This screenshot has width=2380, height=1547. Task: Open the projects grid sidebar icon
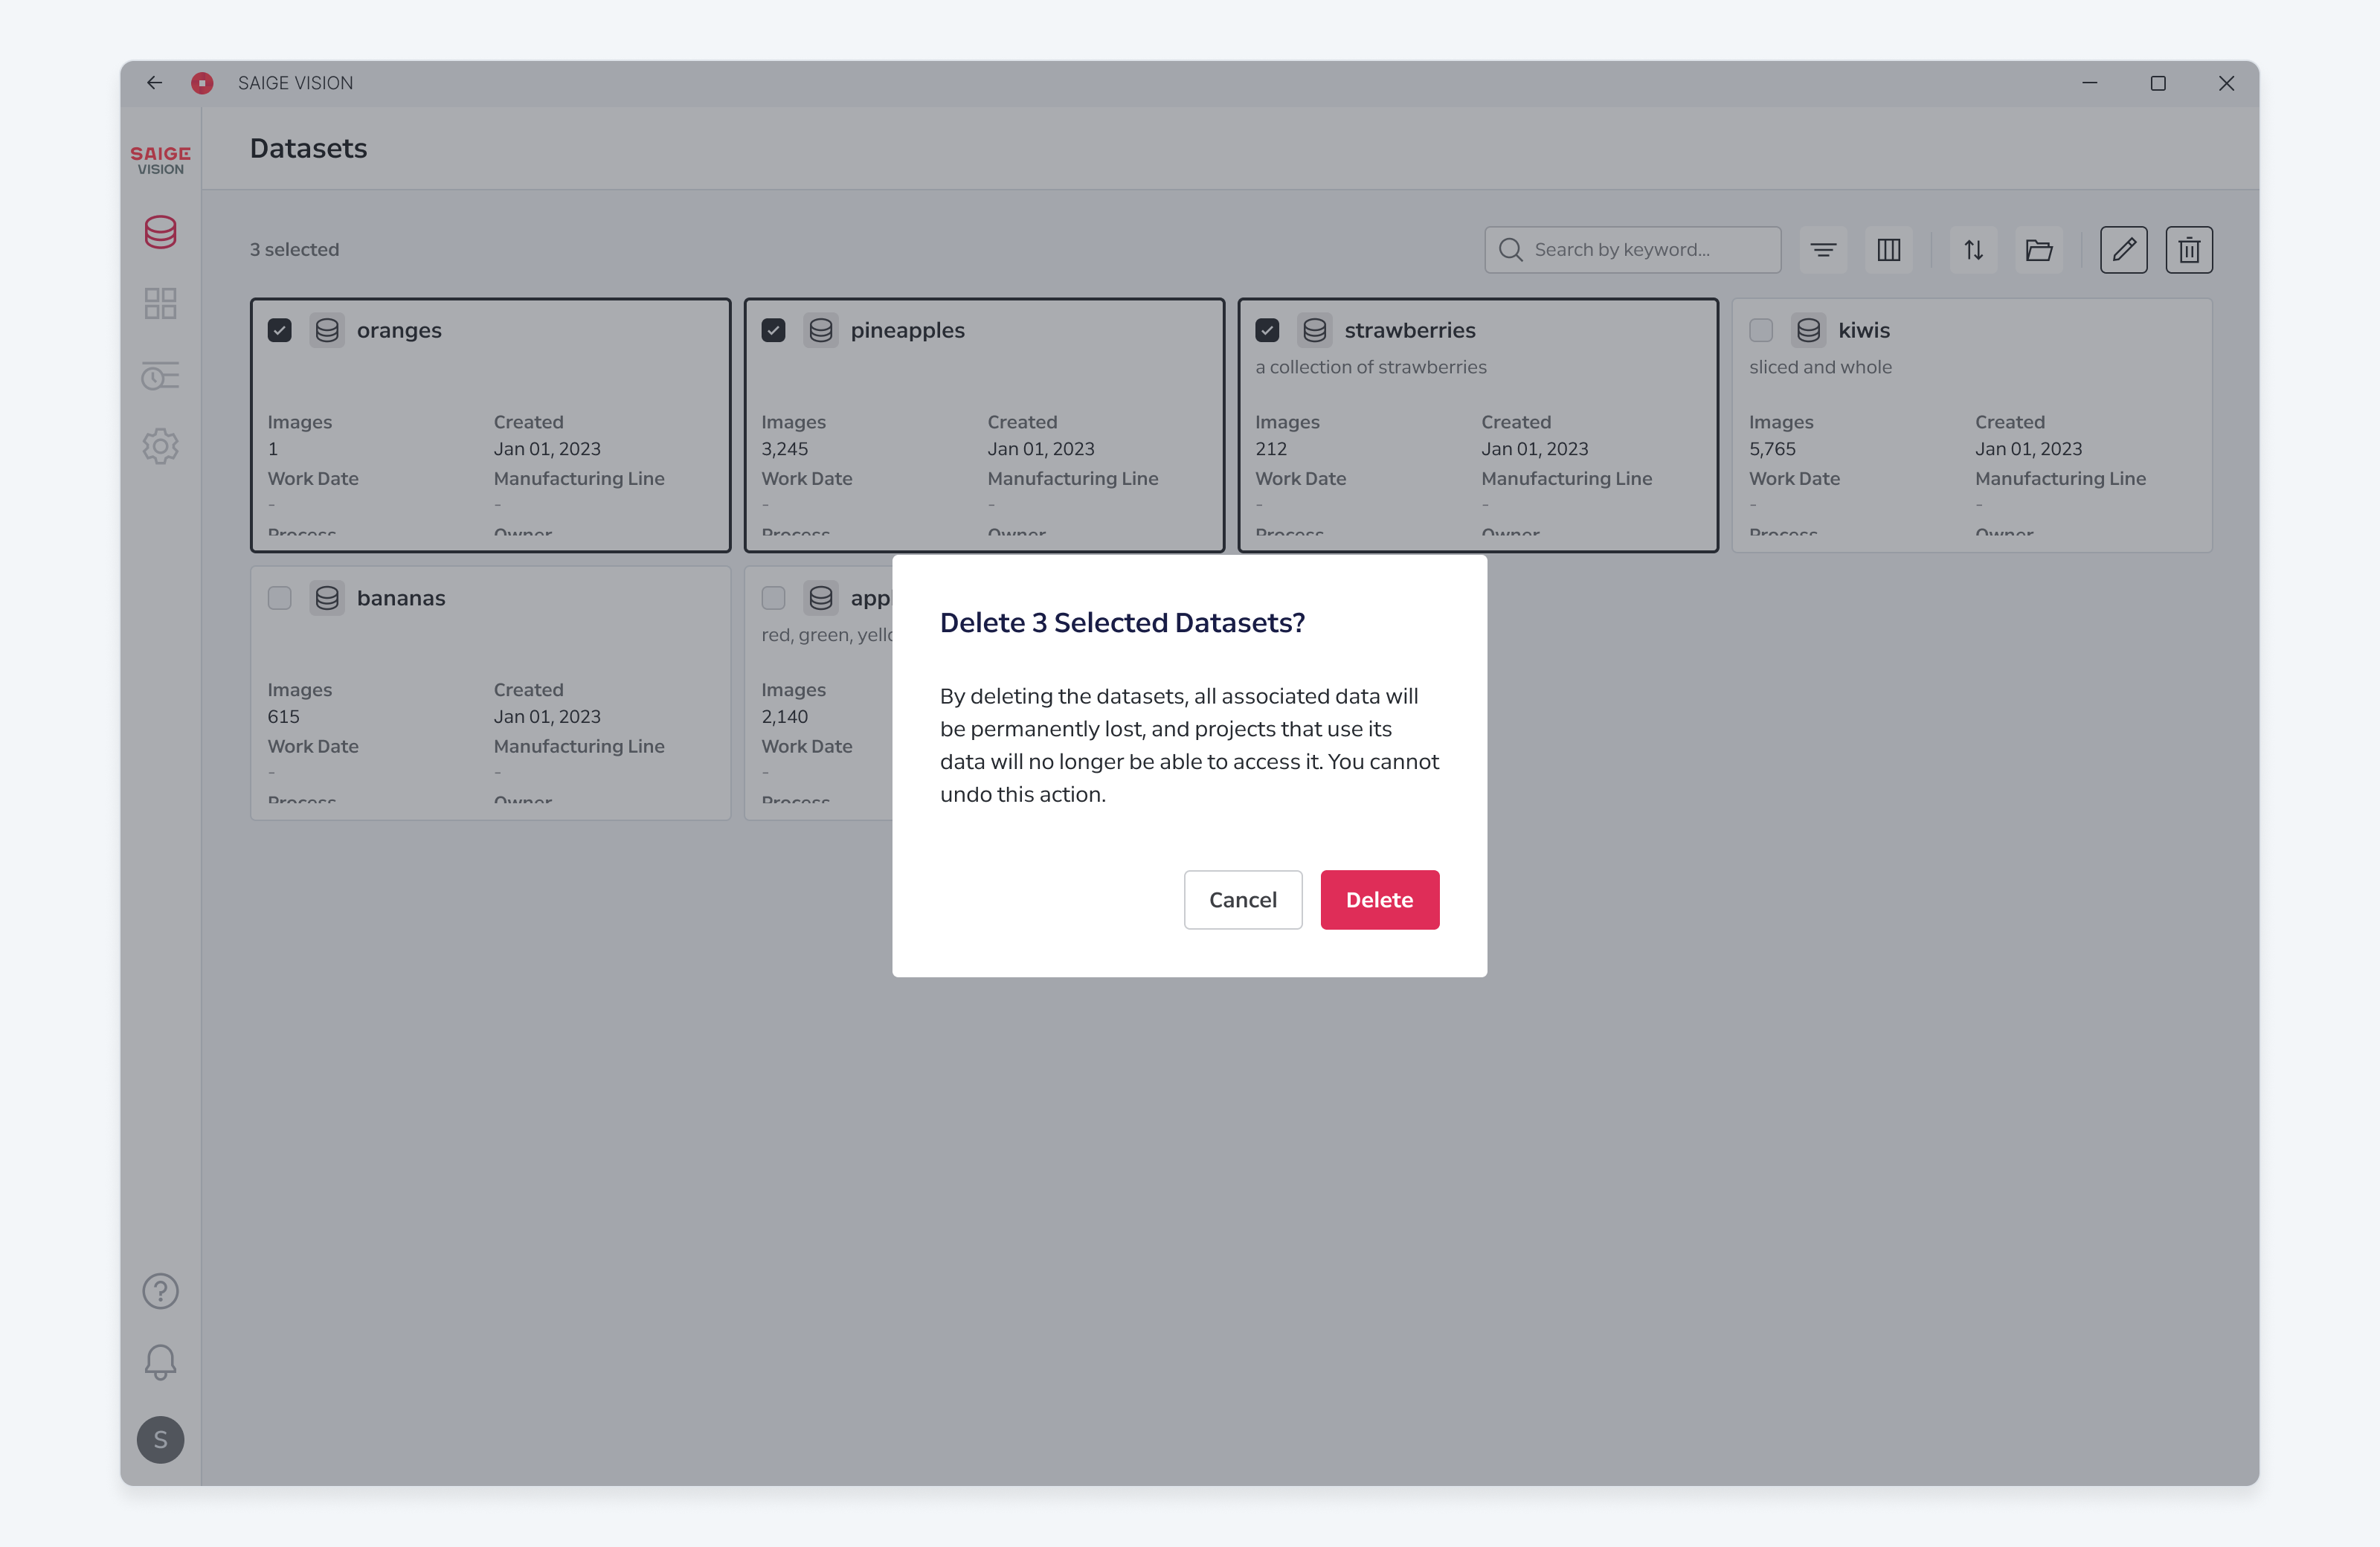coord(160,304)
